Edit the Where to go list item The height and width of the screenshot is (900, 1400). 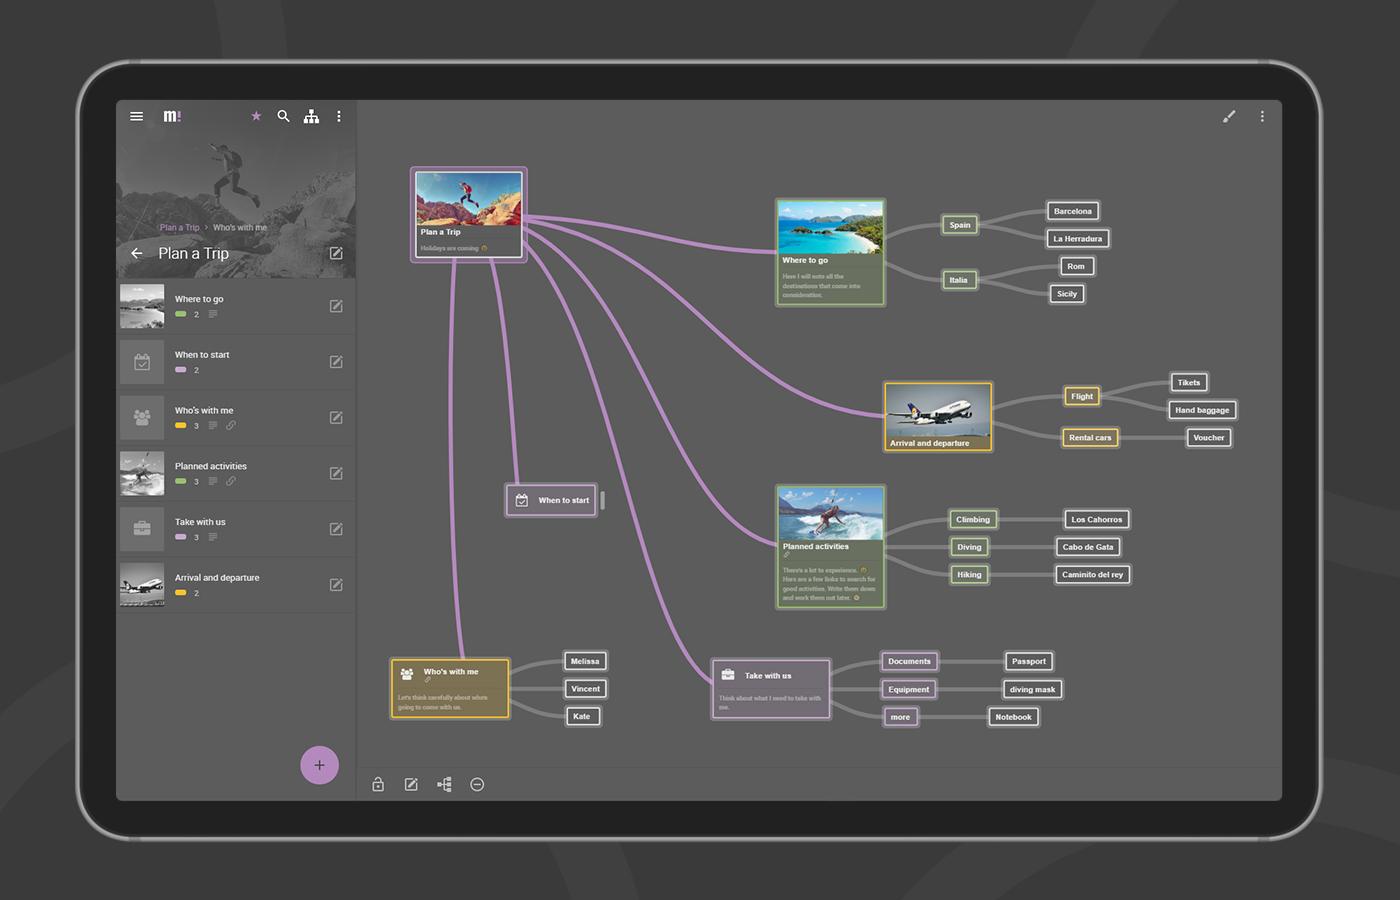tap(336, 306)
